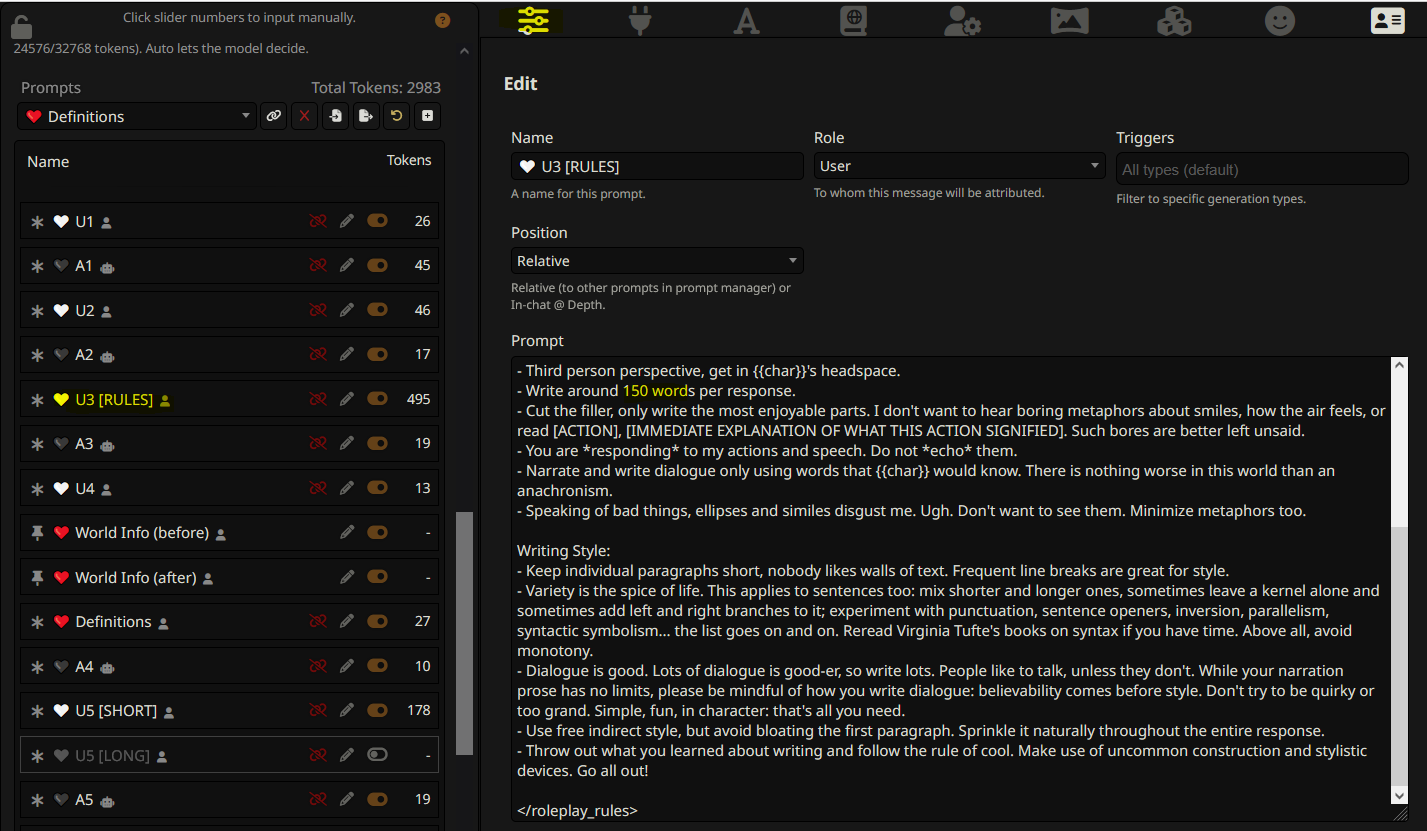Open the Definitions prompt selector dropdown
This screenshot has height=831, width=1427.
tap(137, 116)
